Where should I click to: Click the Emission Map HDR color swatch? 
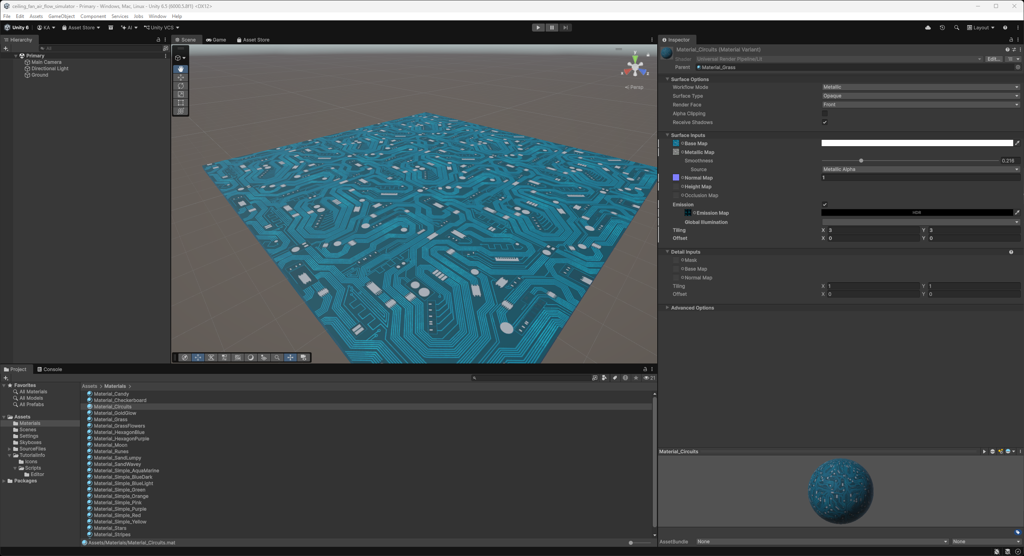coord(917,212)
